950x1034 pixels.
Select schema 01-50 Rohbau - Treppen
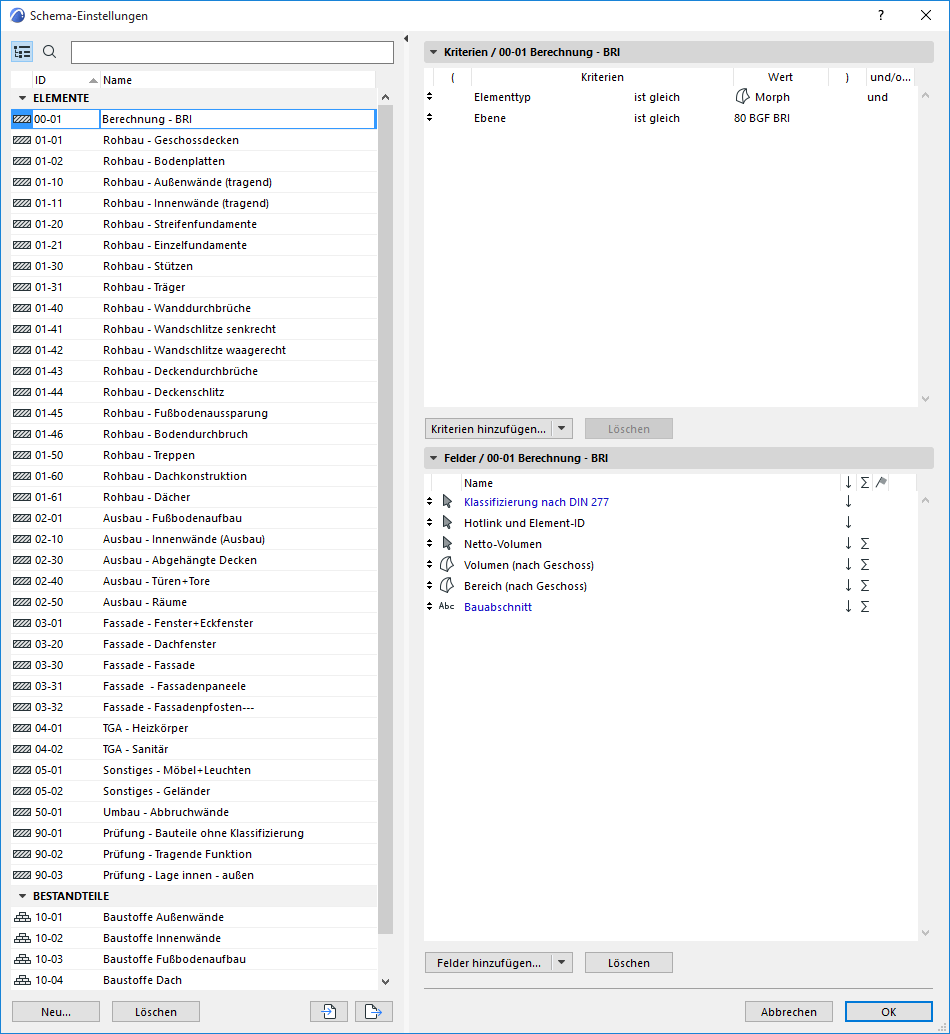194,455
